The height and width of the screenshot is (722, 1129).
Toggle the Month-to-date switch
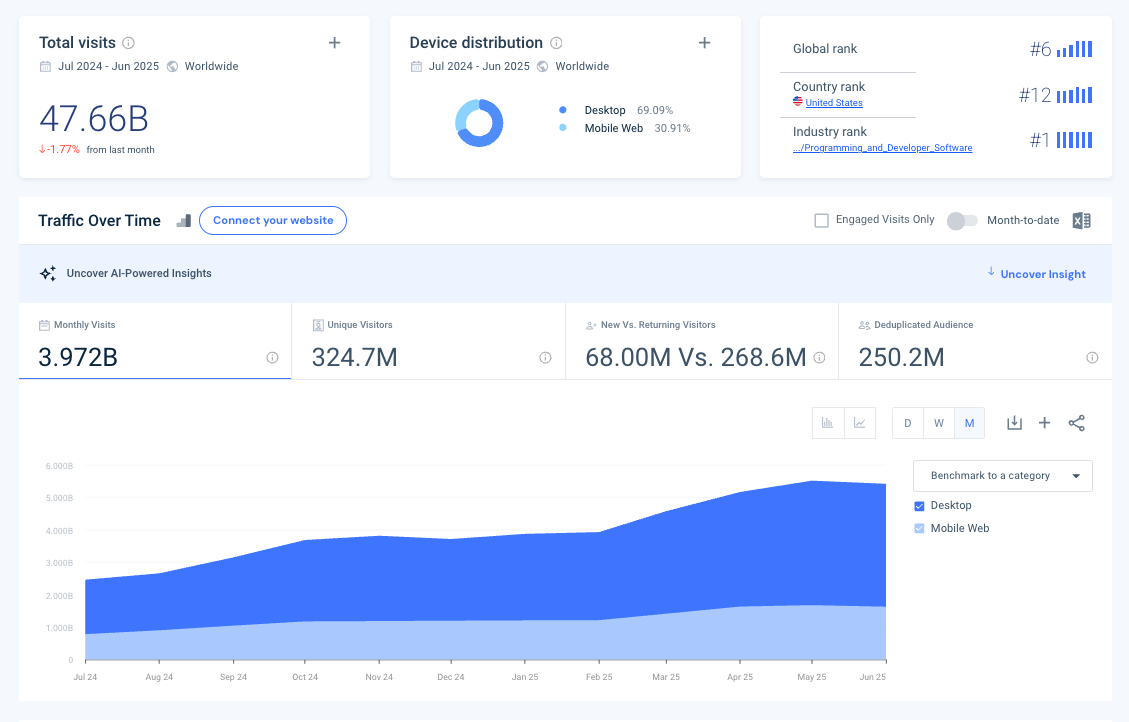(962, 220)
